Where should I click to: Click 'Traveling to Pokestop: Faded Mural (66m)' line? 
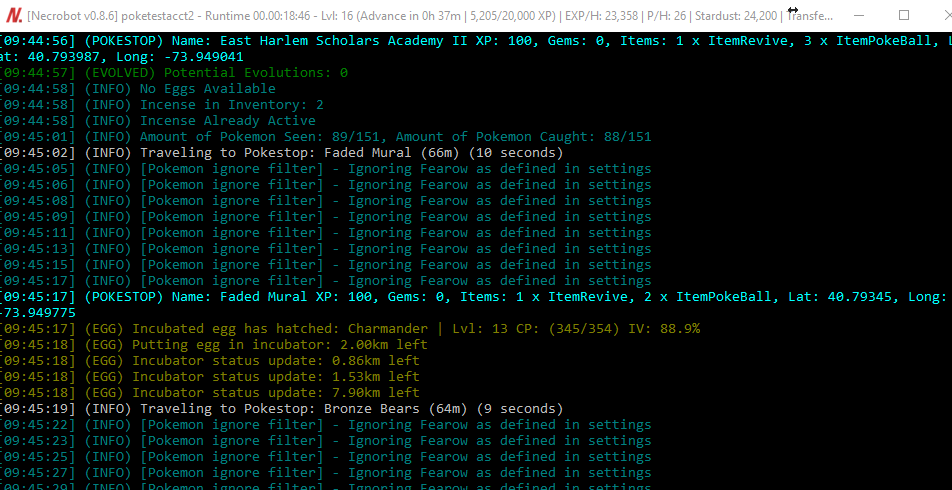pos(282,153)
